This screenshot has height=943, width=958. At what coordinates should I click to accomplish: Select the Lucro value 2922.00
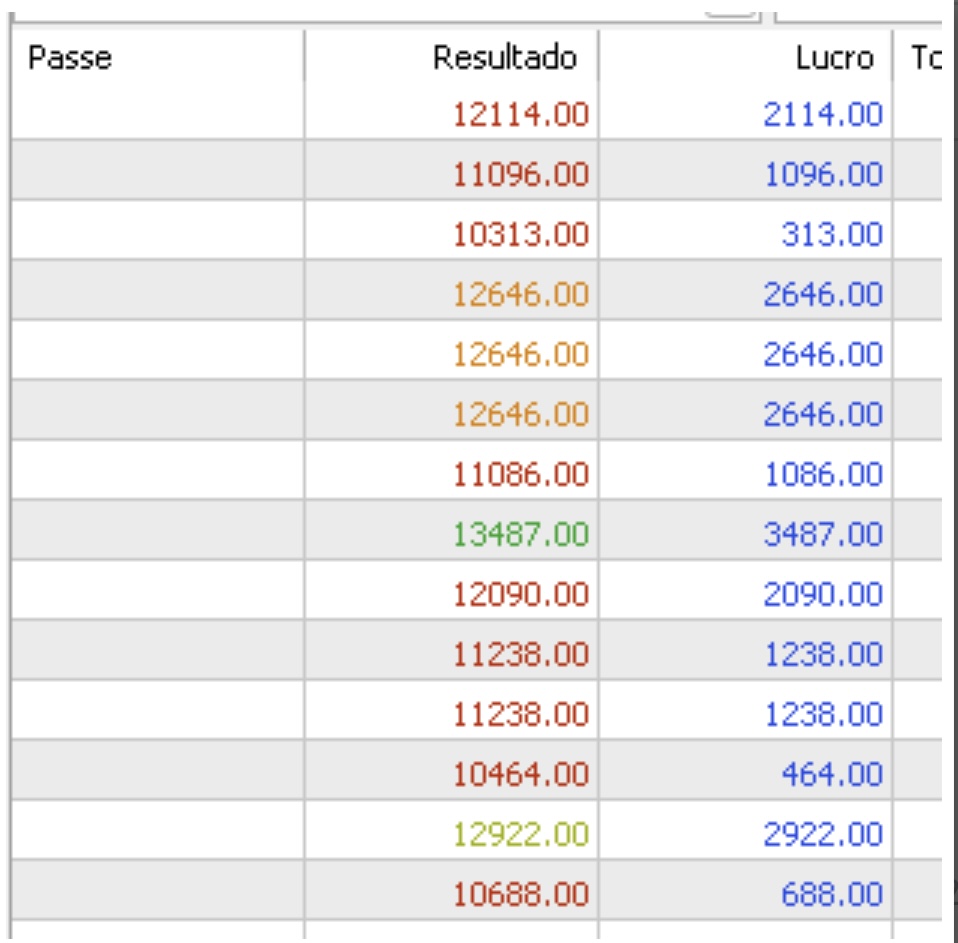pos(822,834)
